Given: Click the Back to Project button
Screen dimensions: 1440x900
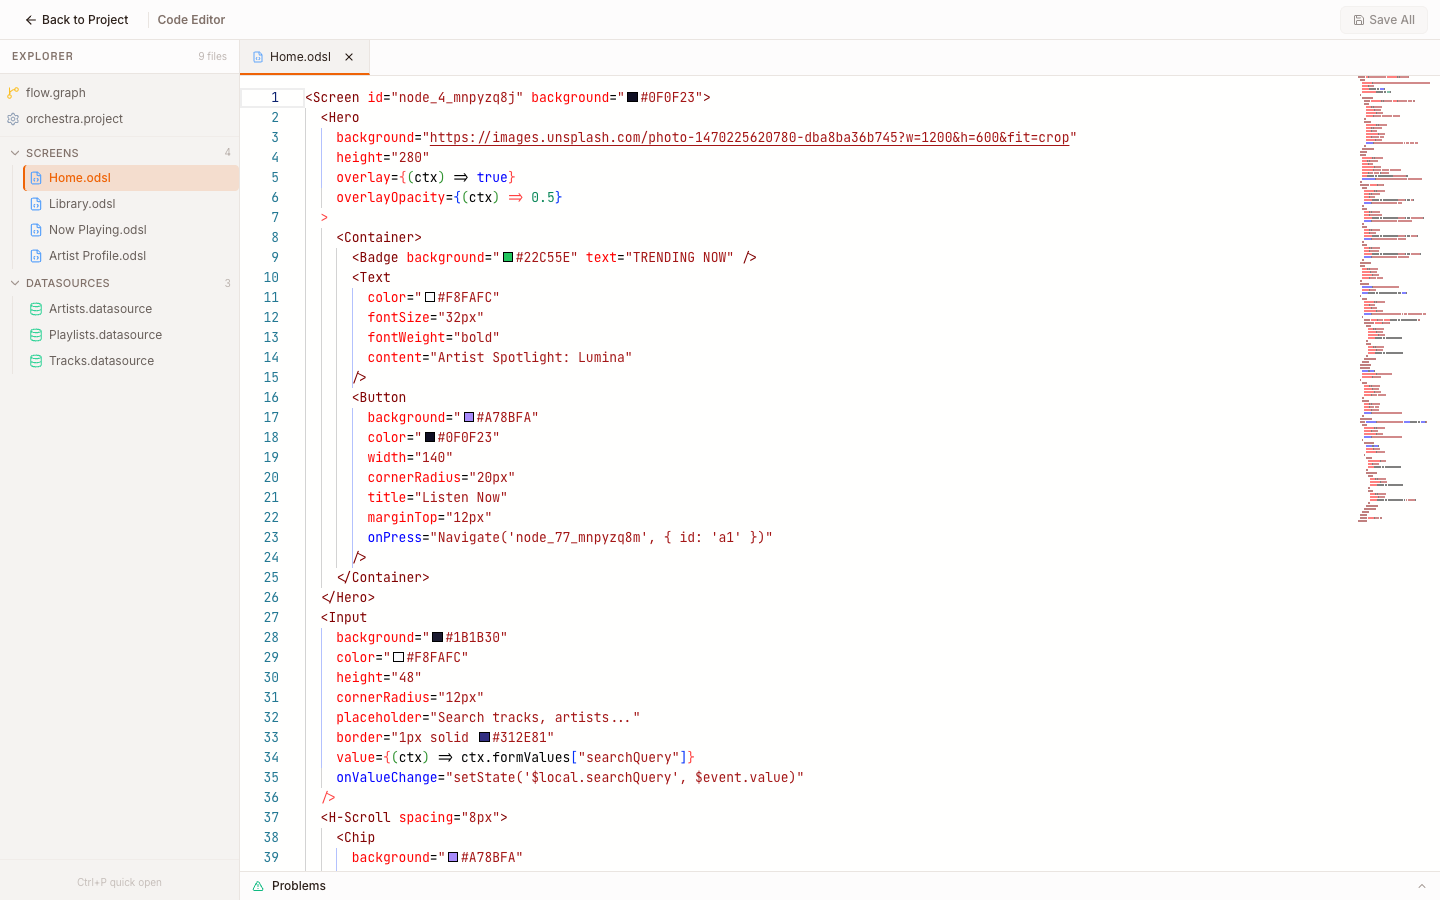Looking at the screenshot, I should [x=76, y=19].
